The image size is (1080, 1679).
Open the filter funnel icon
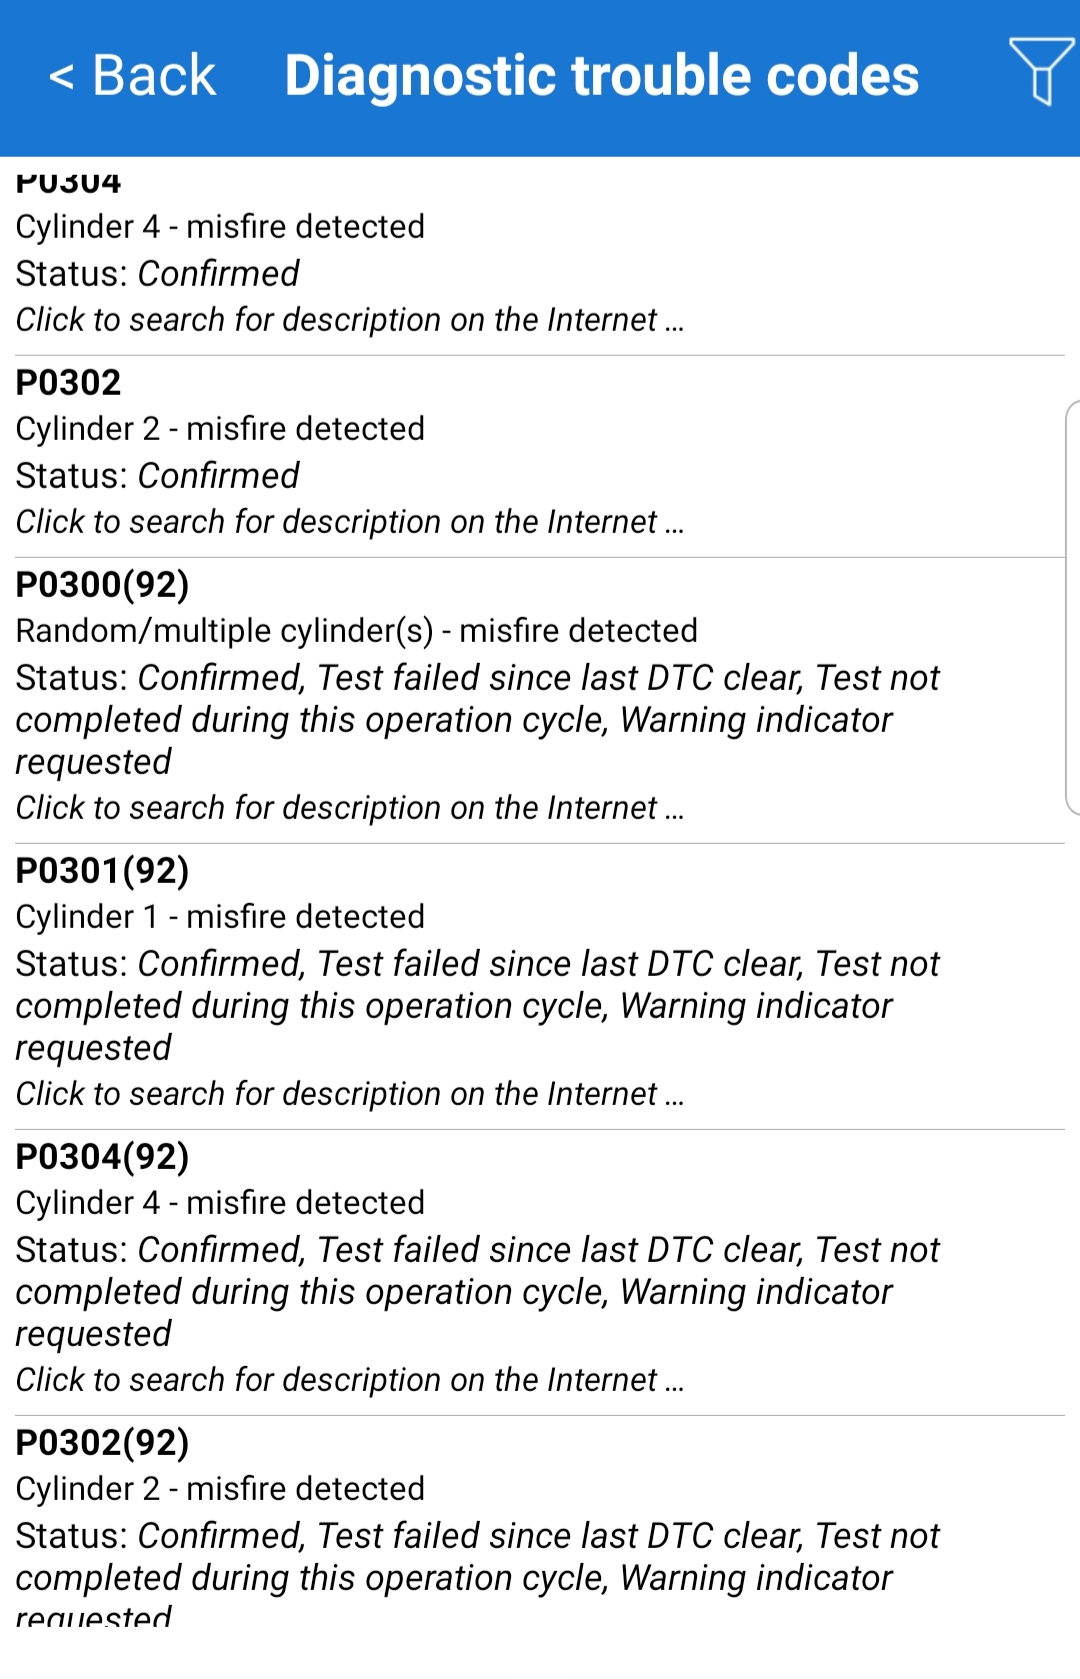1040,72
